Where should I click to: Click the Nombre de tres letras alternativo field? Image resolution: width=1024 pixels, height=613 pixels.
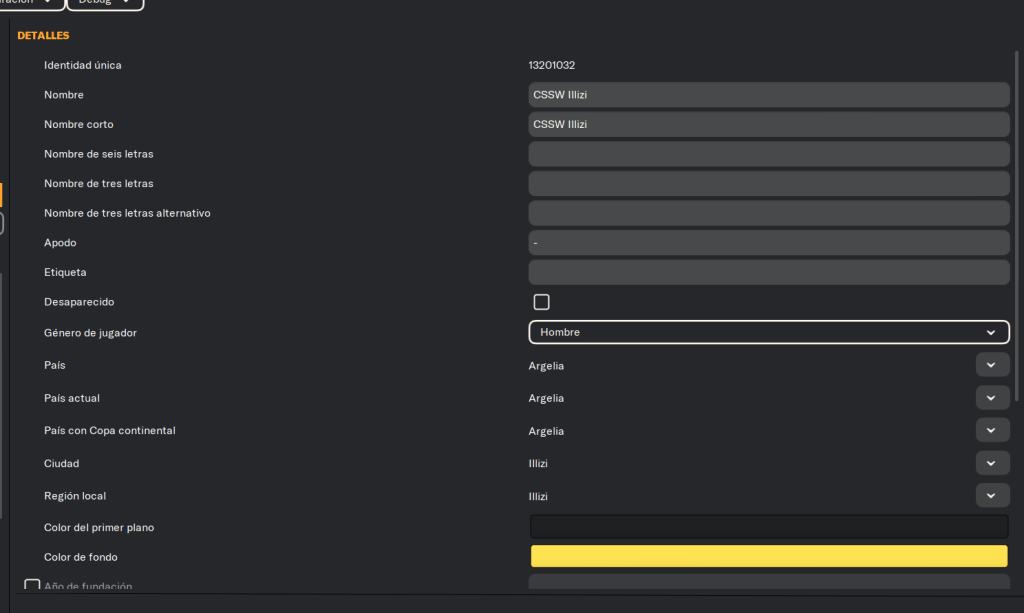click(768, 213)
